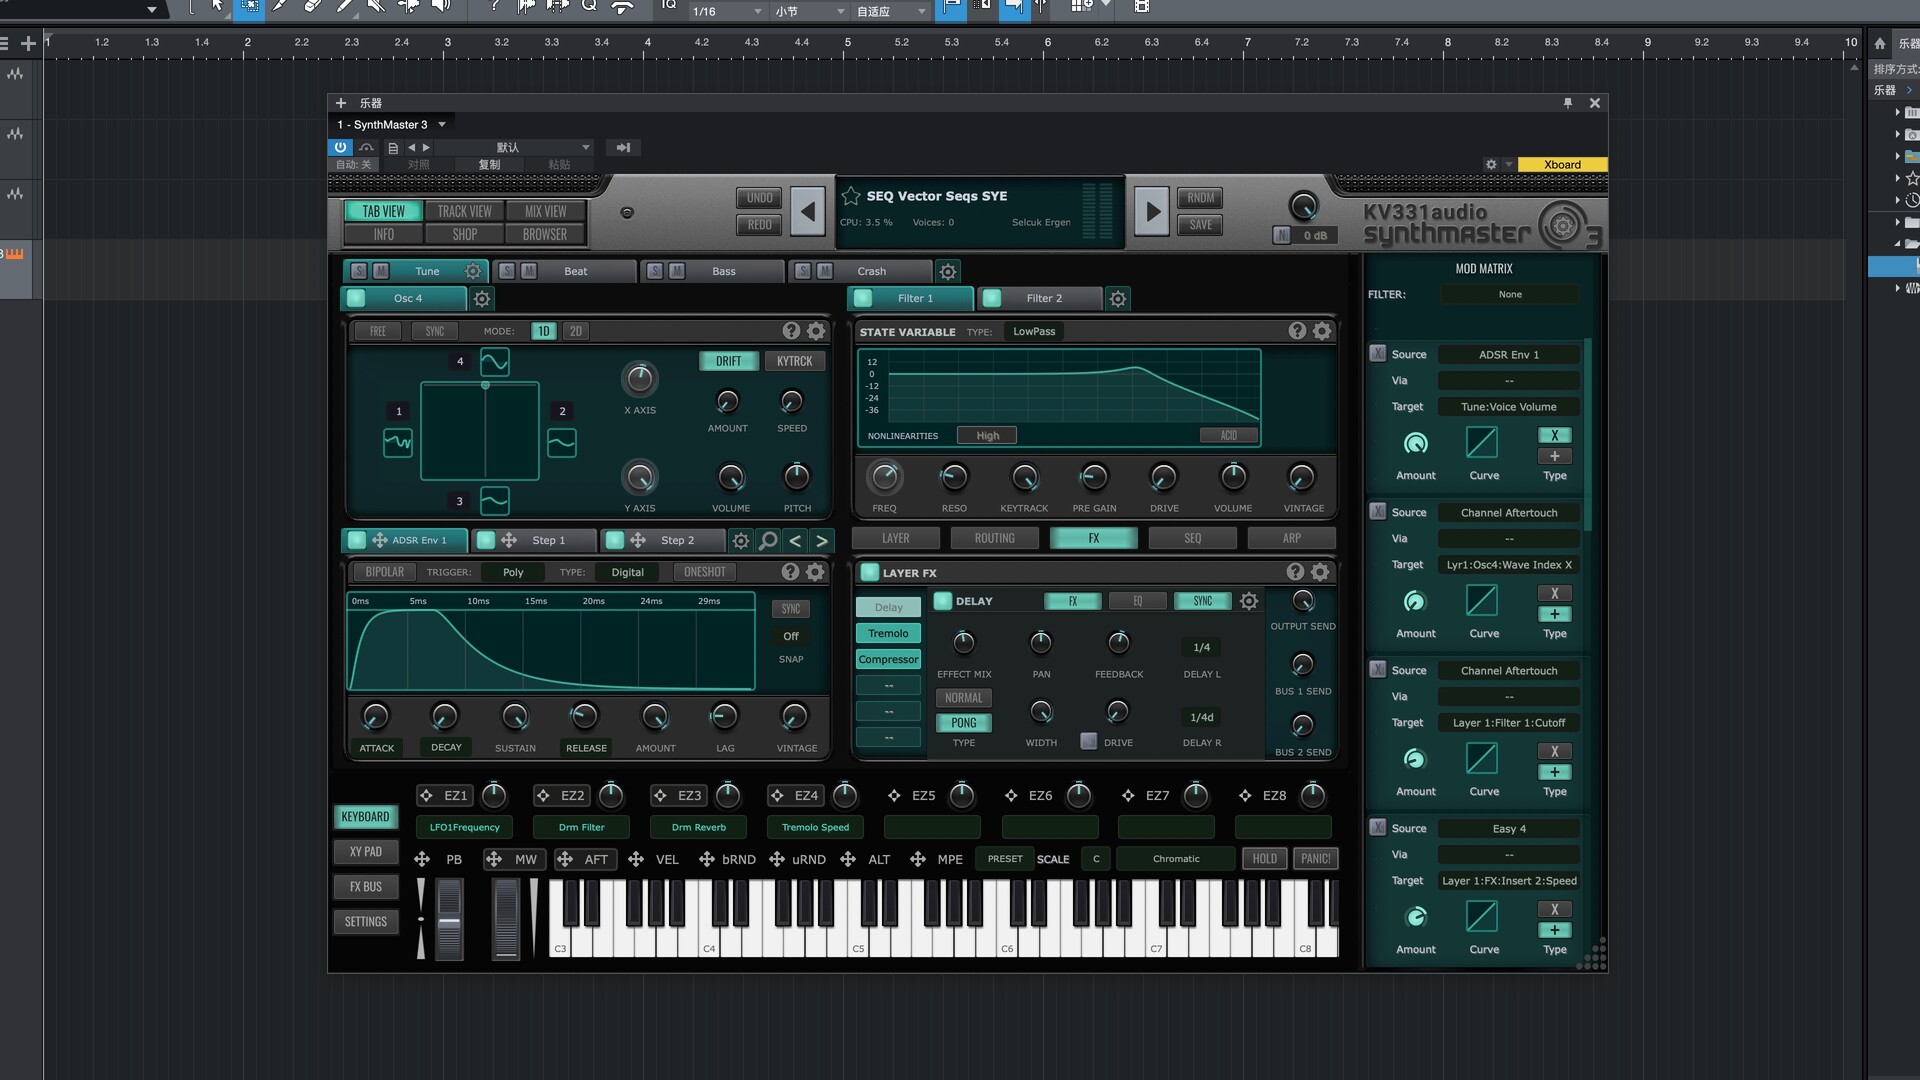Load the previous preset with left arrow
1920x1080 pixels.
(x=808, y=211)
